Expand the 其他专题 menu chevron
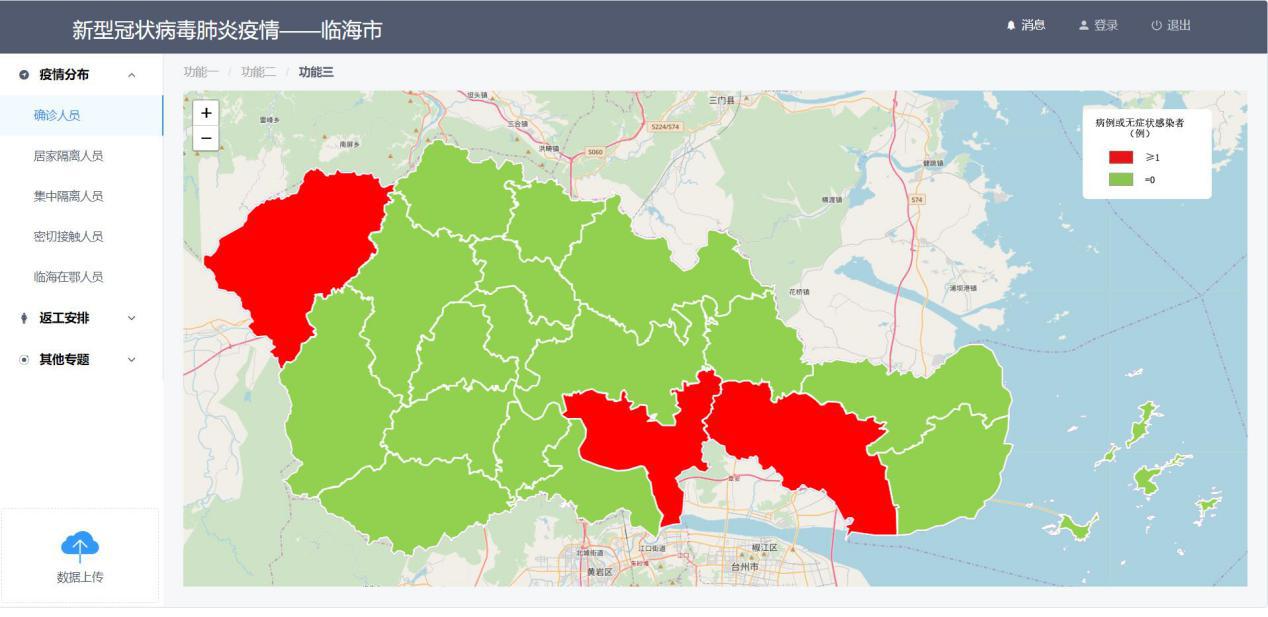Image resolution: width=1268 pixels, height=617 pixels. click(131, 359)
